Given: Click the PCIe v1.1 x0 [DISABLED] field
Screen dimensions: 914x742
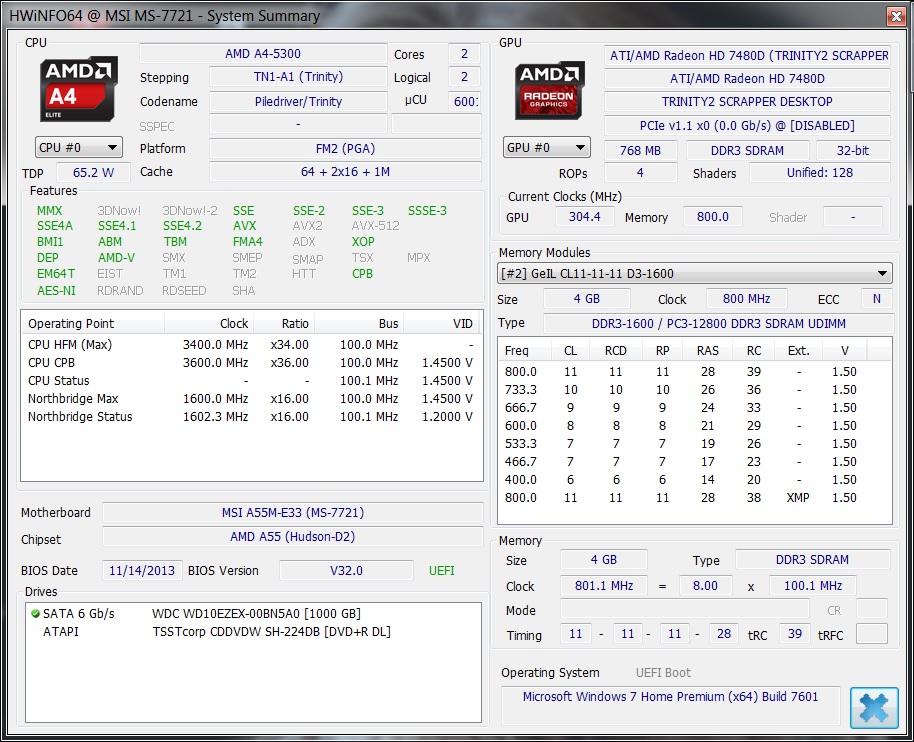Looking at the screenshot, I should (x=747, y=125).
